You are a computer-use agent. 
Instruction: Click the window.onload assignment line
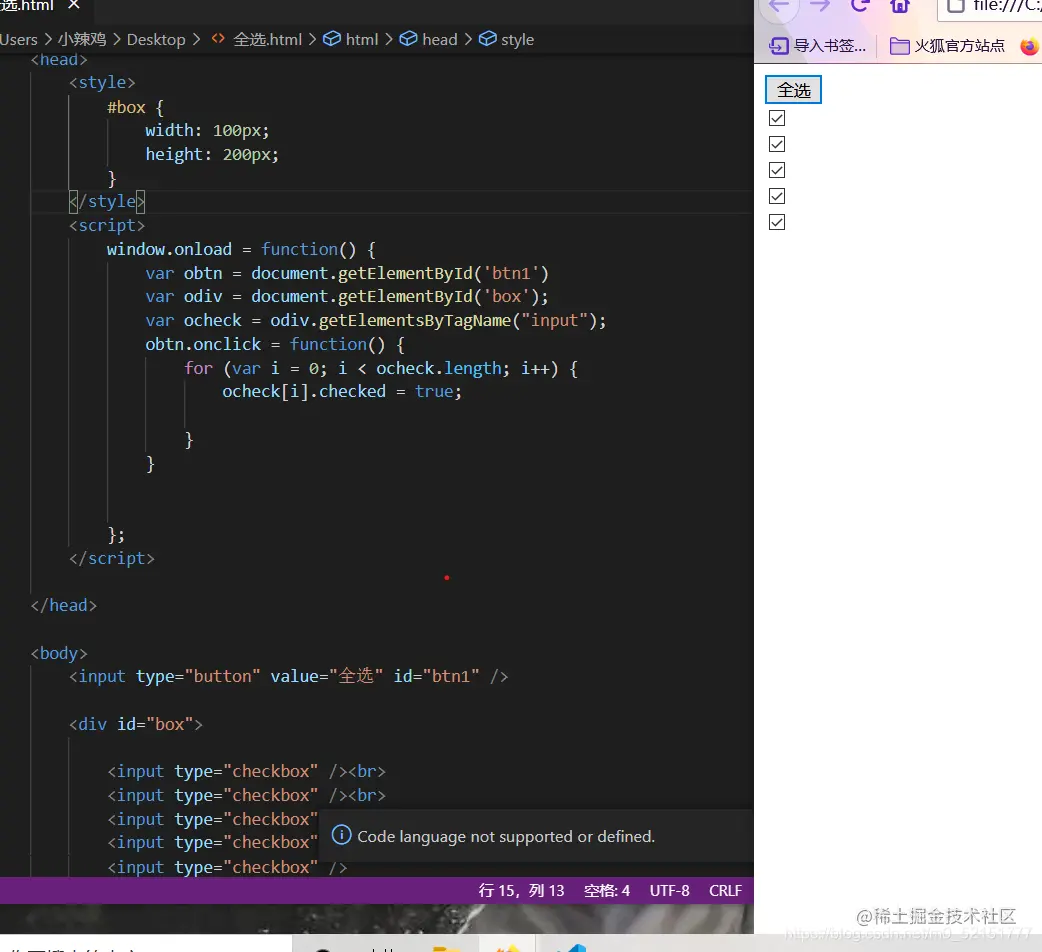(x=241, y=250)
